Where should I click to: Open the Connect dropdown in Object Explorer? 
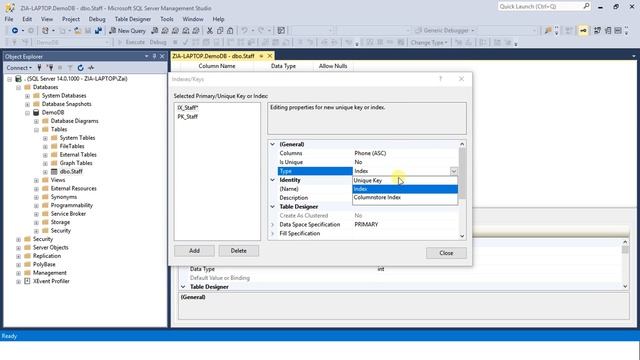click(x=19, y=68)
